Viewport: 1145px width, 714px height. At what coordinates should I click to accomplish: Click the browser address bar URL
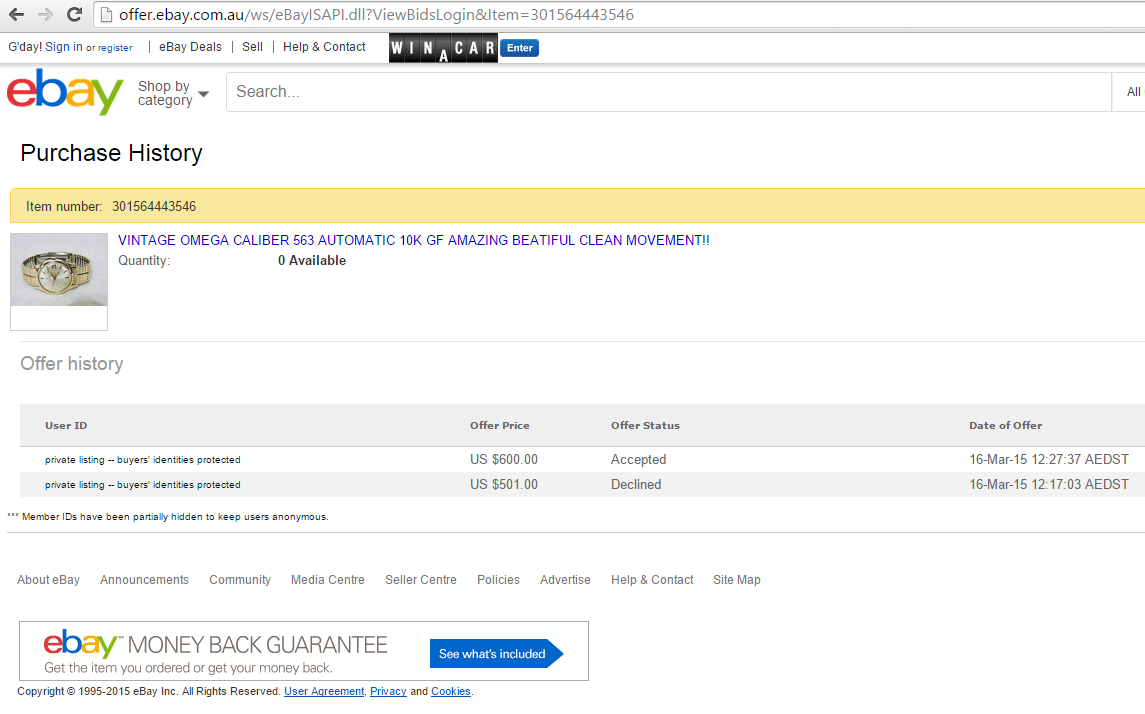pos(376,15)
